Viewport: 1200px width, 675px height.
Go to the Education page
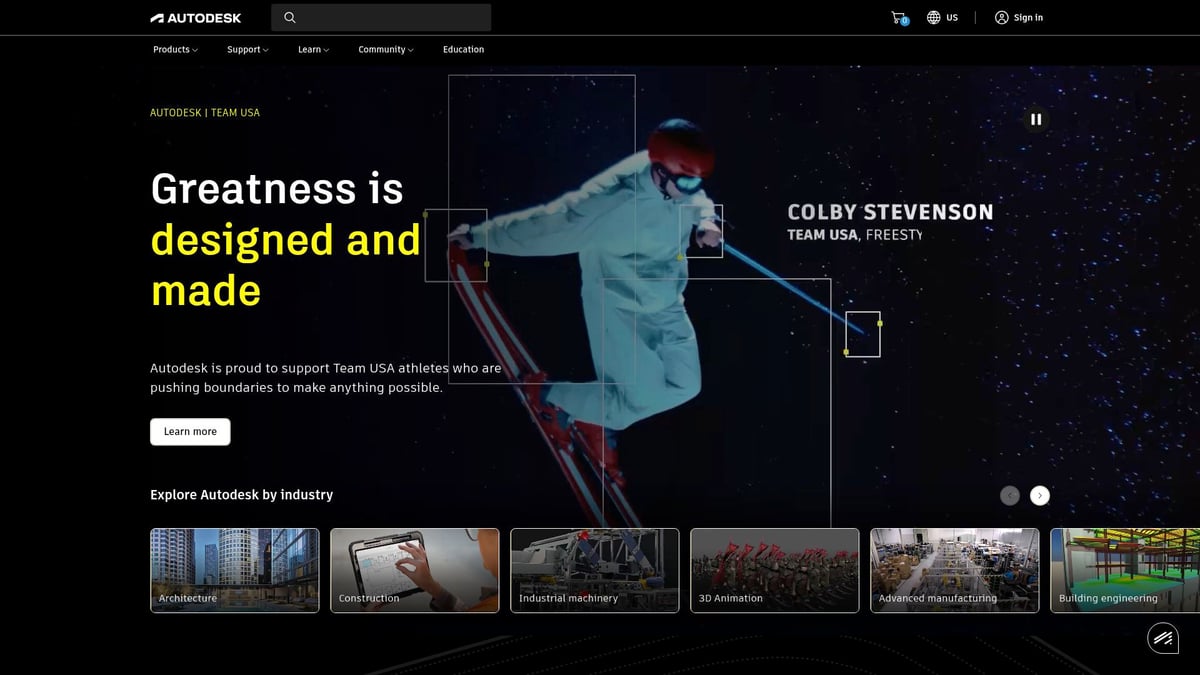coord(463,50)
